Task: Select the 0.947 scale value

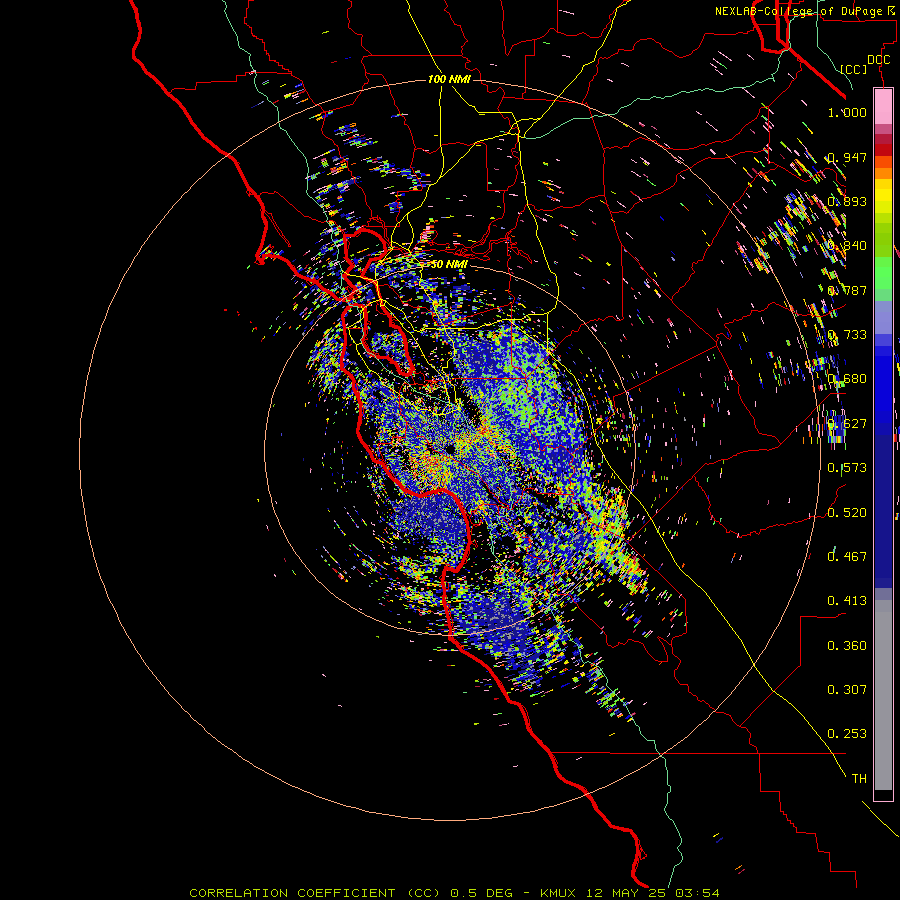Action: (847, 157)
